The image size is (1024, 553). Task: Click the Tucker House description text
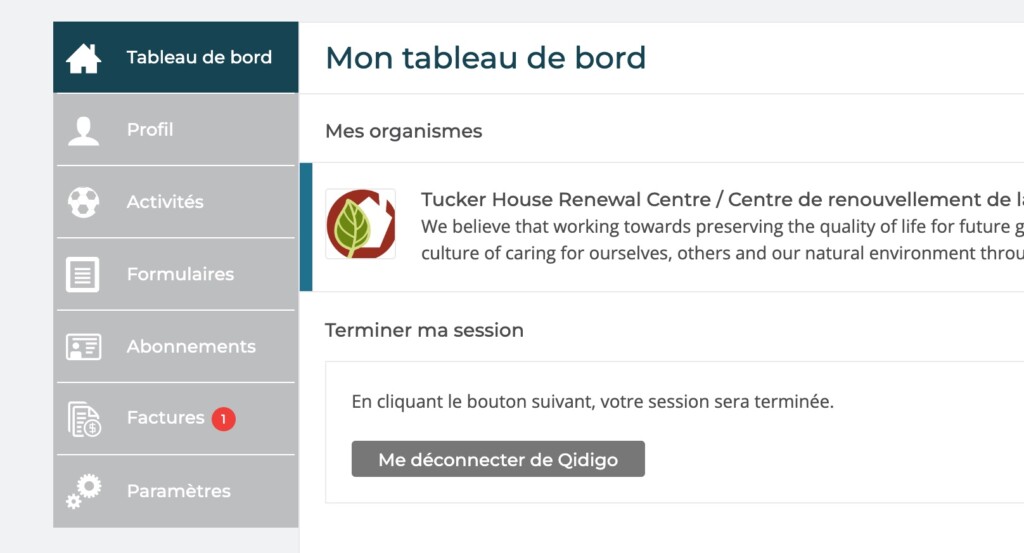722,240
